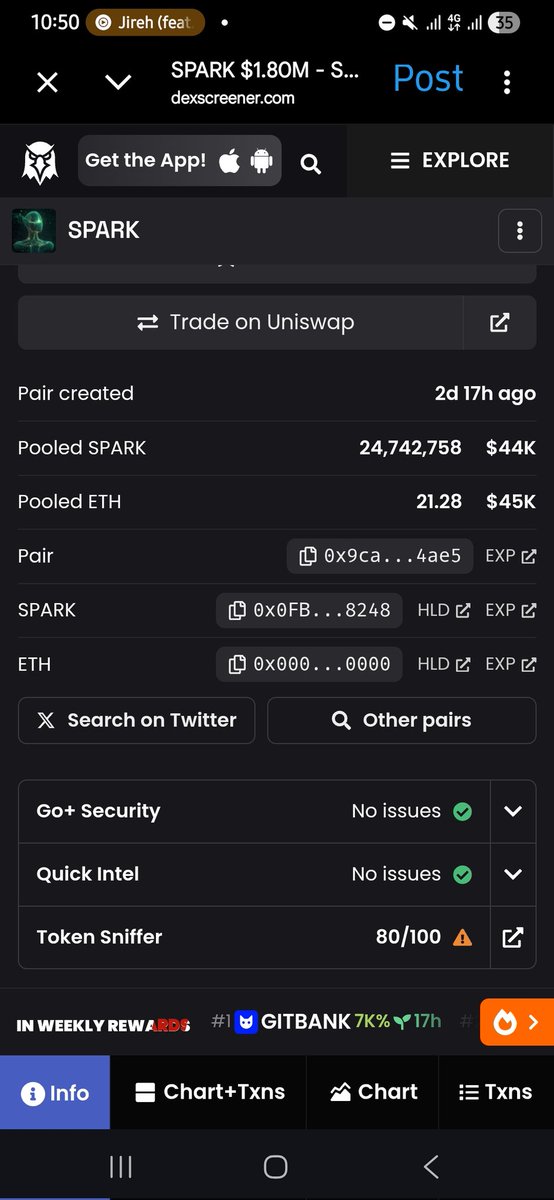Switch to Chart+Txns tab
This screenshot has height=1200, width=554.
209,1092
